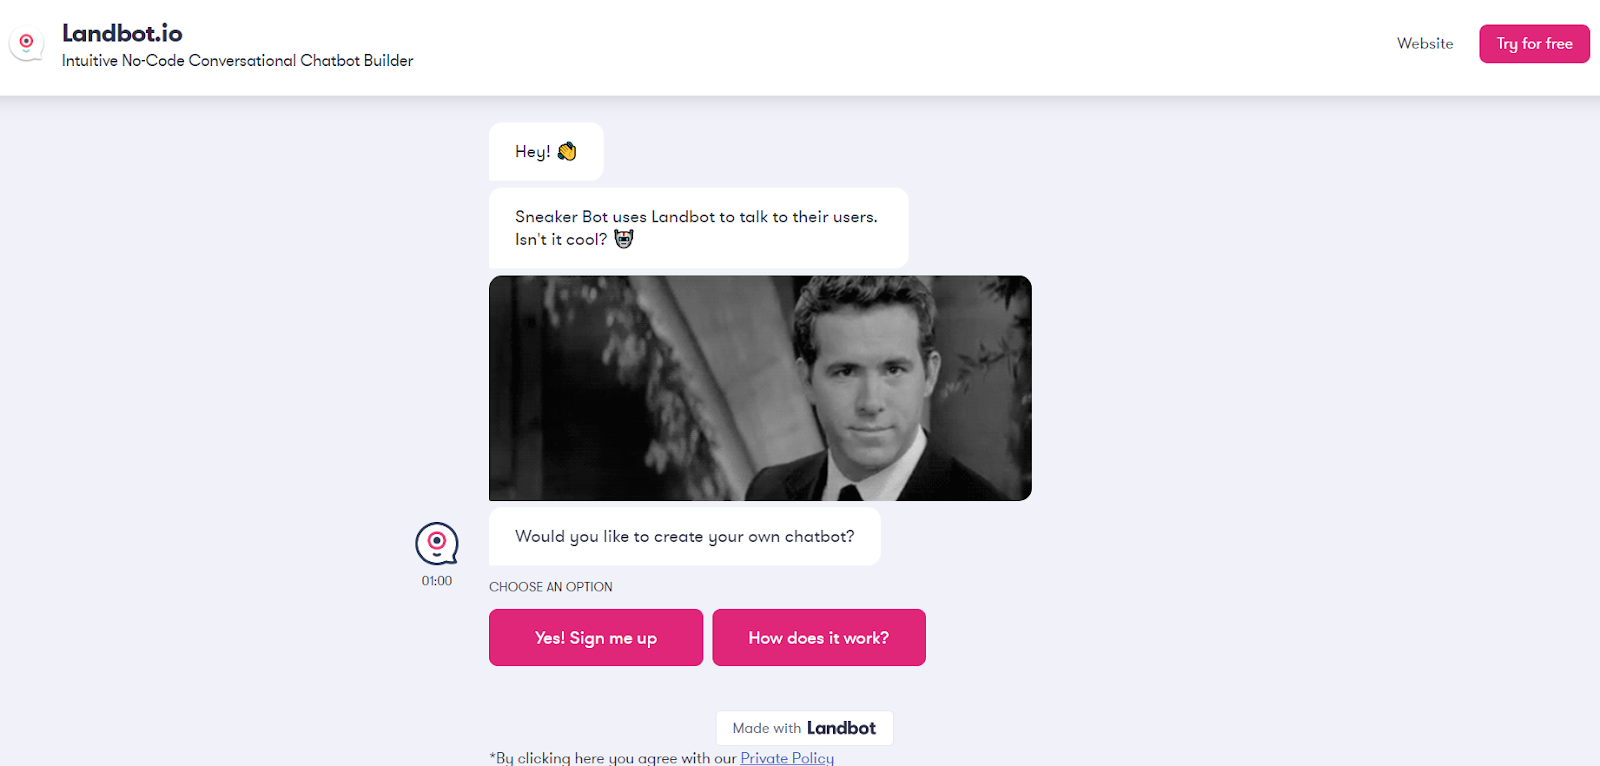The height and width of the screenshot is (766, 1600).
Task: Click the Landbot.io title text
Action: tap(122, 33)
